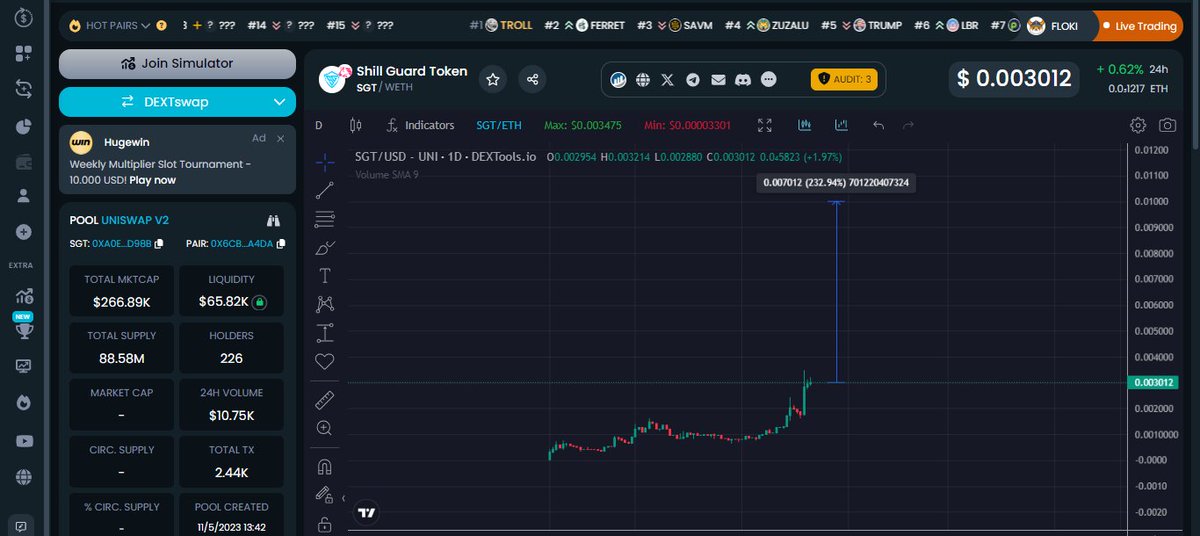Select the crosshair cursor tool
The image size is (1200, 536).
pos(324,161)
